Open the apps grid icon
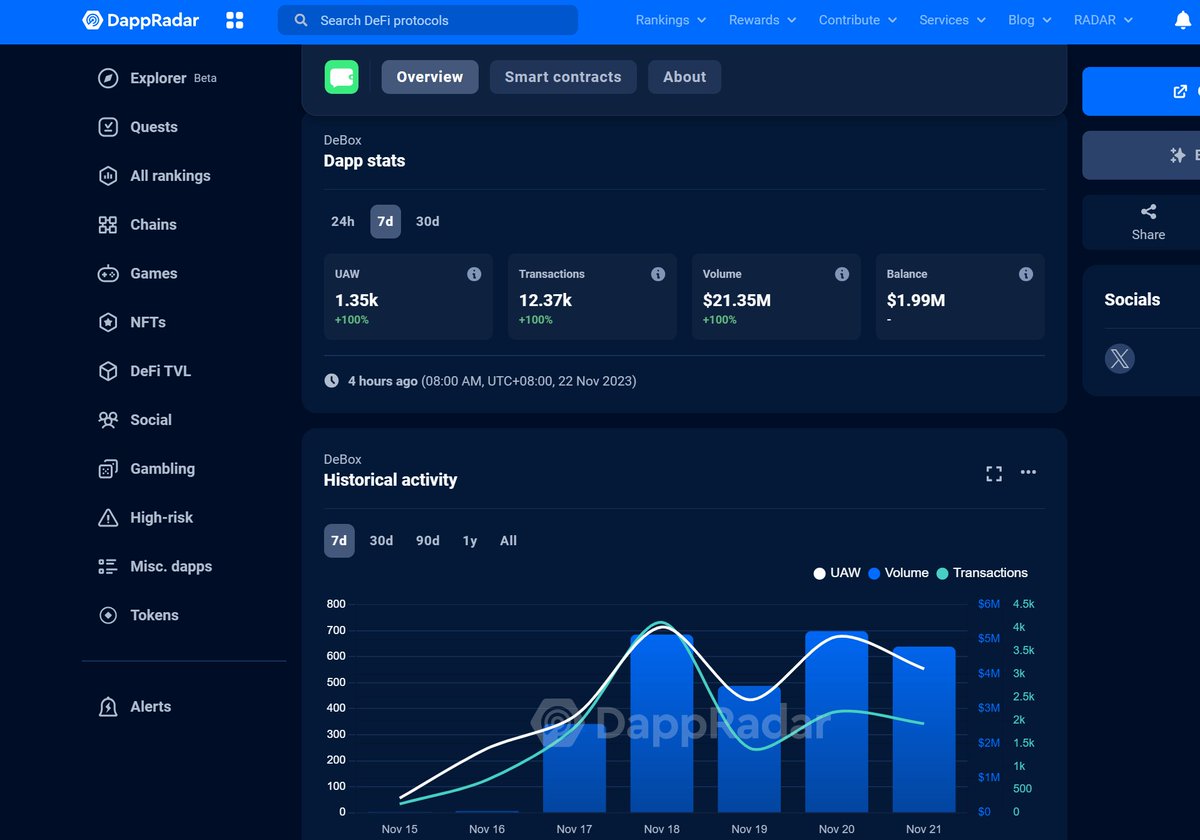Viewport: 1200px width, 840px height. pyautogui.click(x=235, y=20)
